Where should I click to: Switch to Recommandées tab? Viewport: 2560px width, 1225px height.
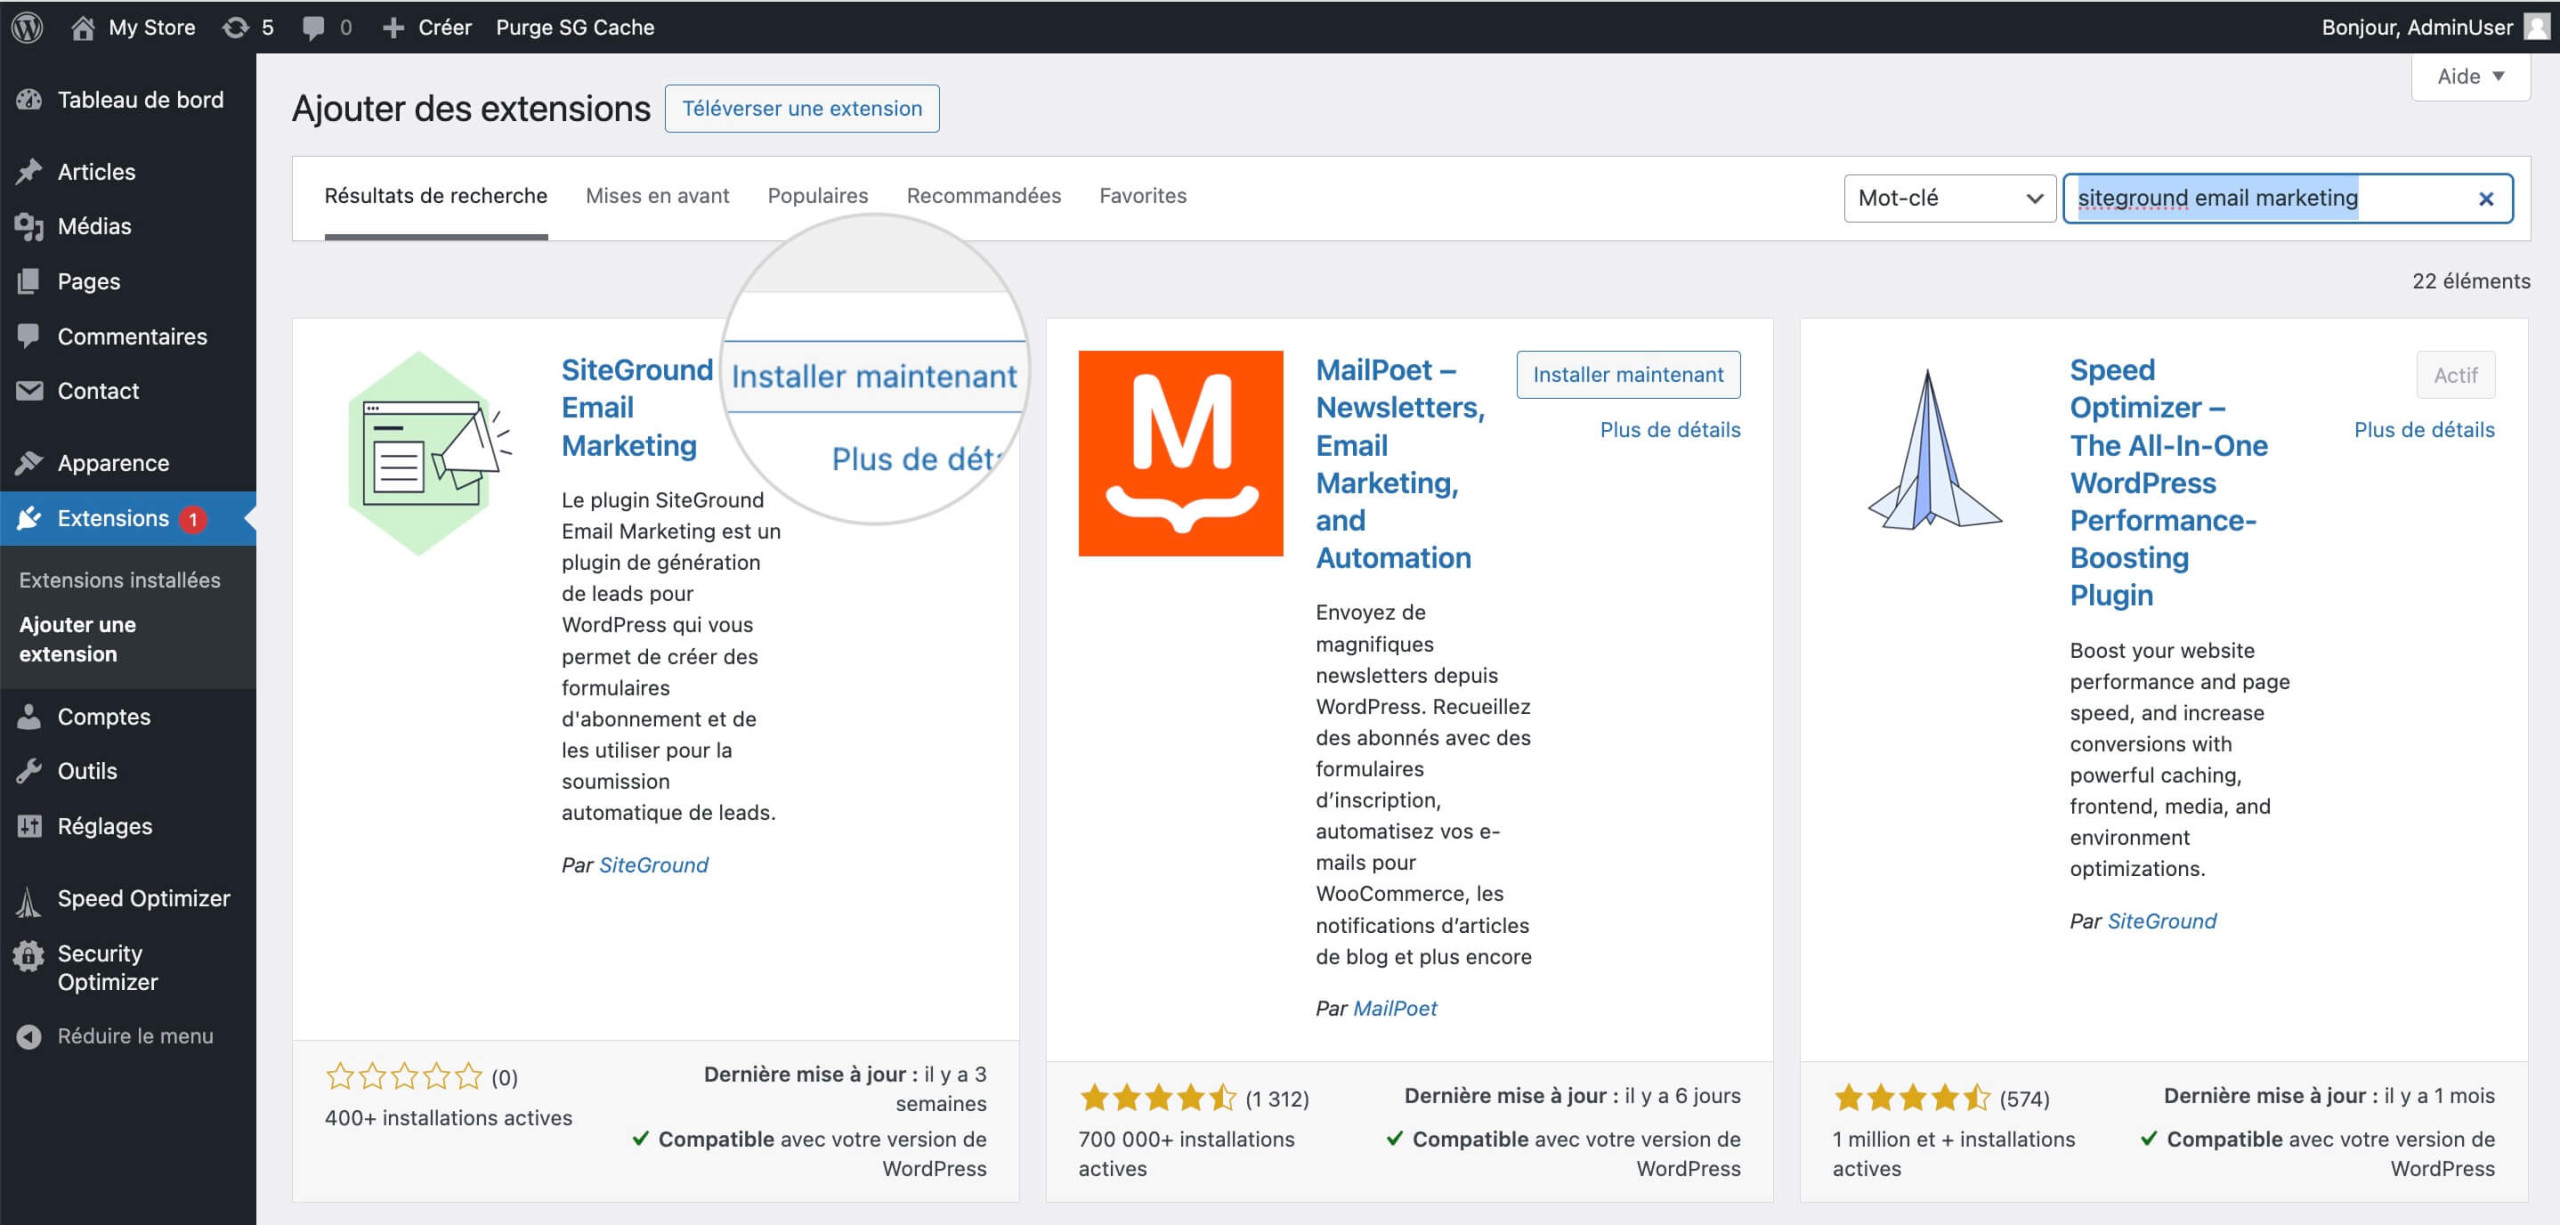(x=984, y=196)
